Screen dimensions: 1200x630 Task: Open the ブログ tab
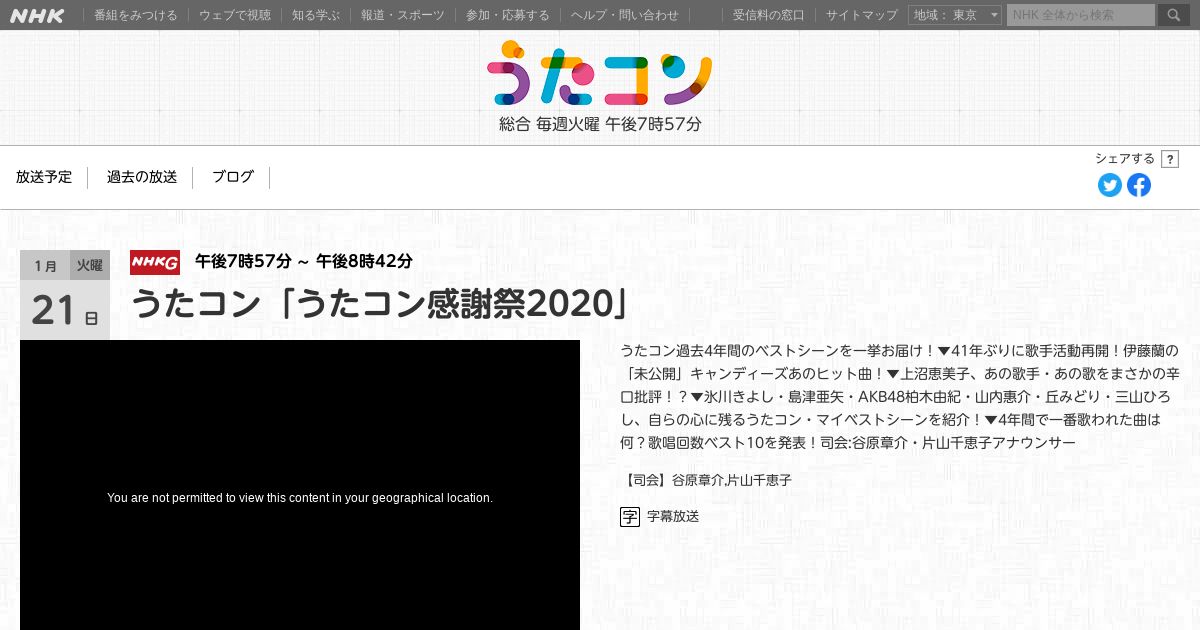[x=233, y=177]
